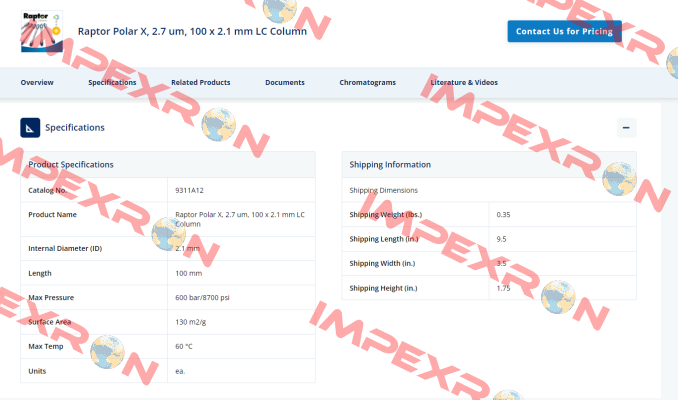The width and height of the screenshot is (678, 400).
Task: Click Contact Us for Pricing button
Action: coord(564,31)
